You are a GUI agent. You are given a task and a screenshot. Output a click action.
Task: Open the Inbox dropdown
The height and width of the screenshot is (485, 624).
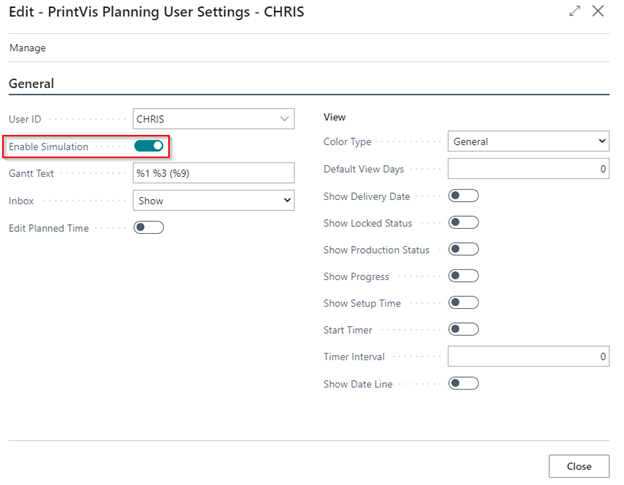tap(214, 201)
